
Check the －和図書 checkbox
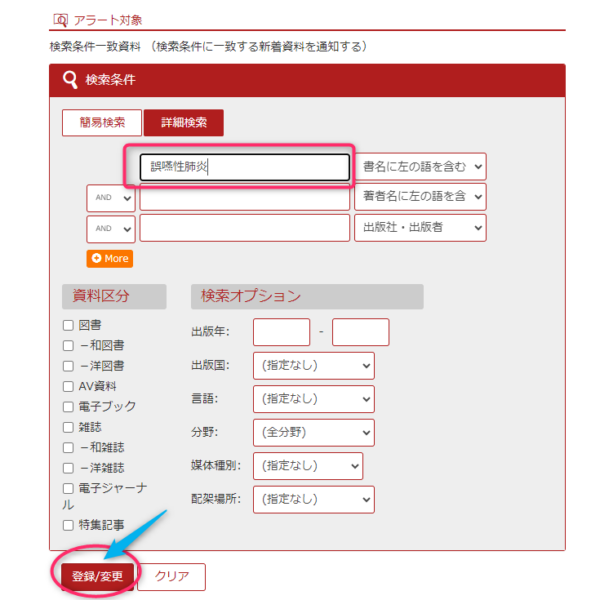coord(68,346)
